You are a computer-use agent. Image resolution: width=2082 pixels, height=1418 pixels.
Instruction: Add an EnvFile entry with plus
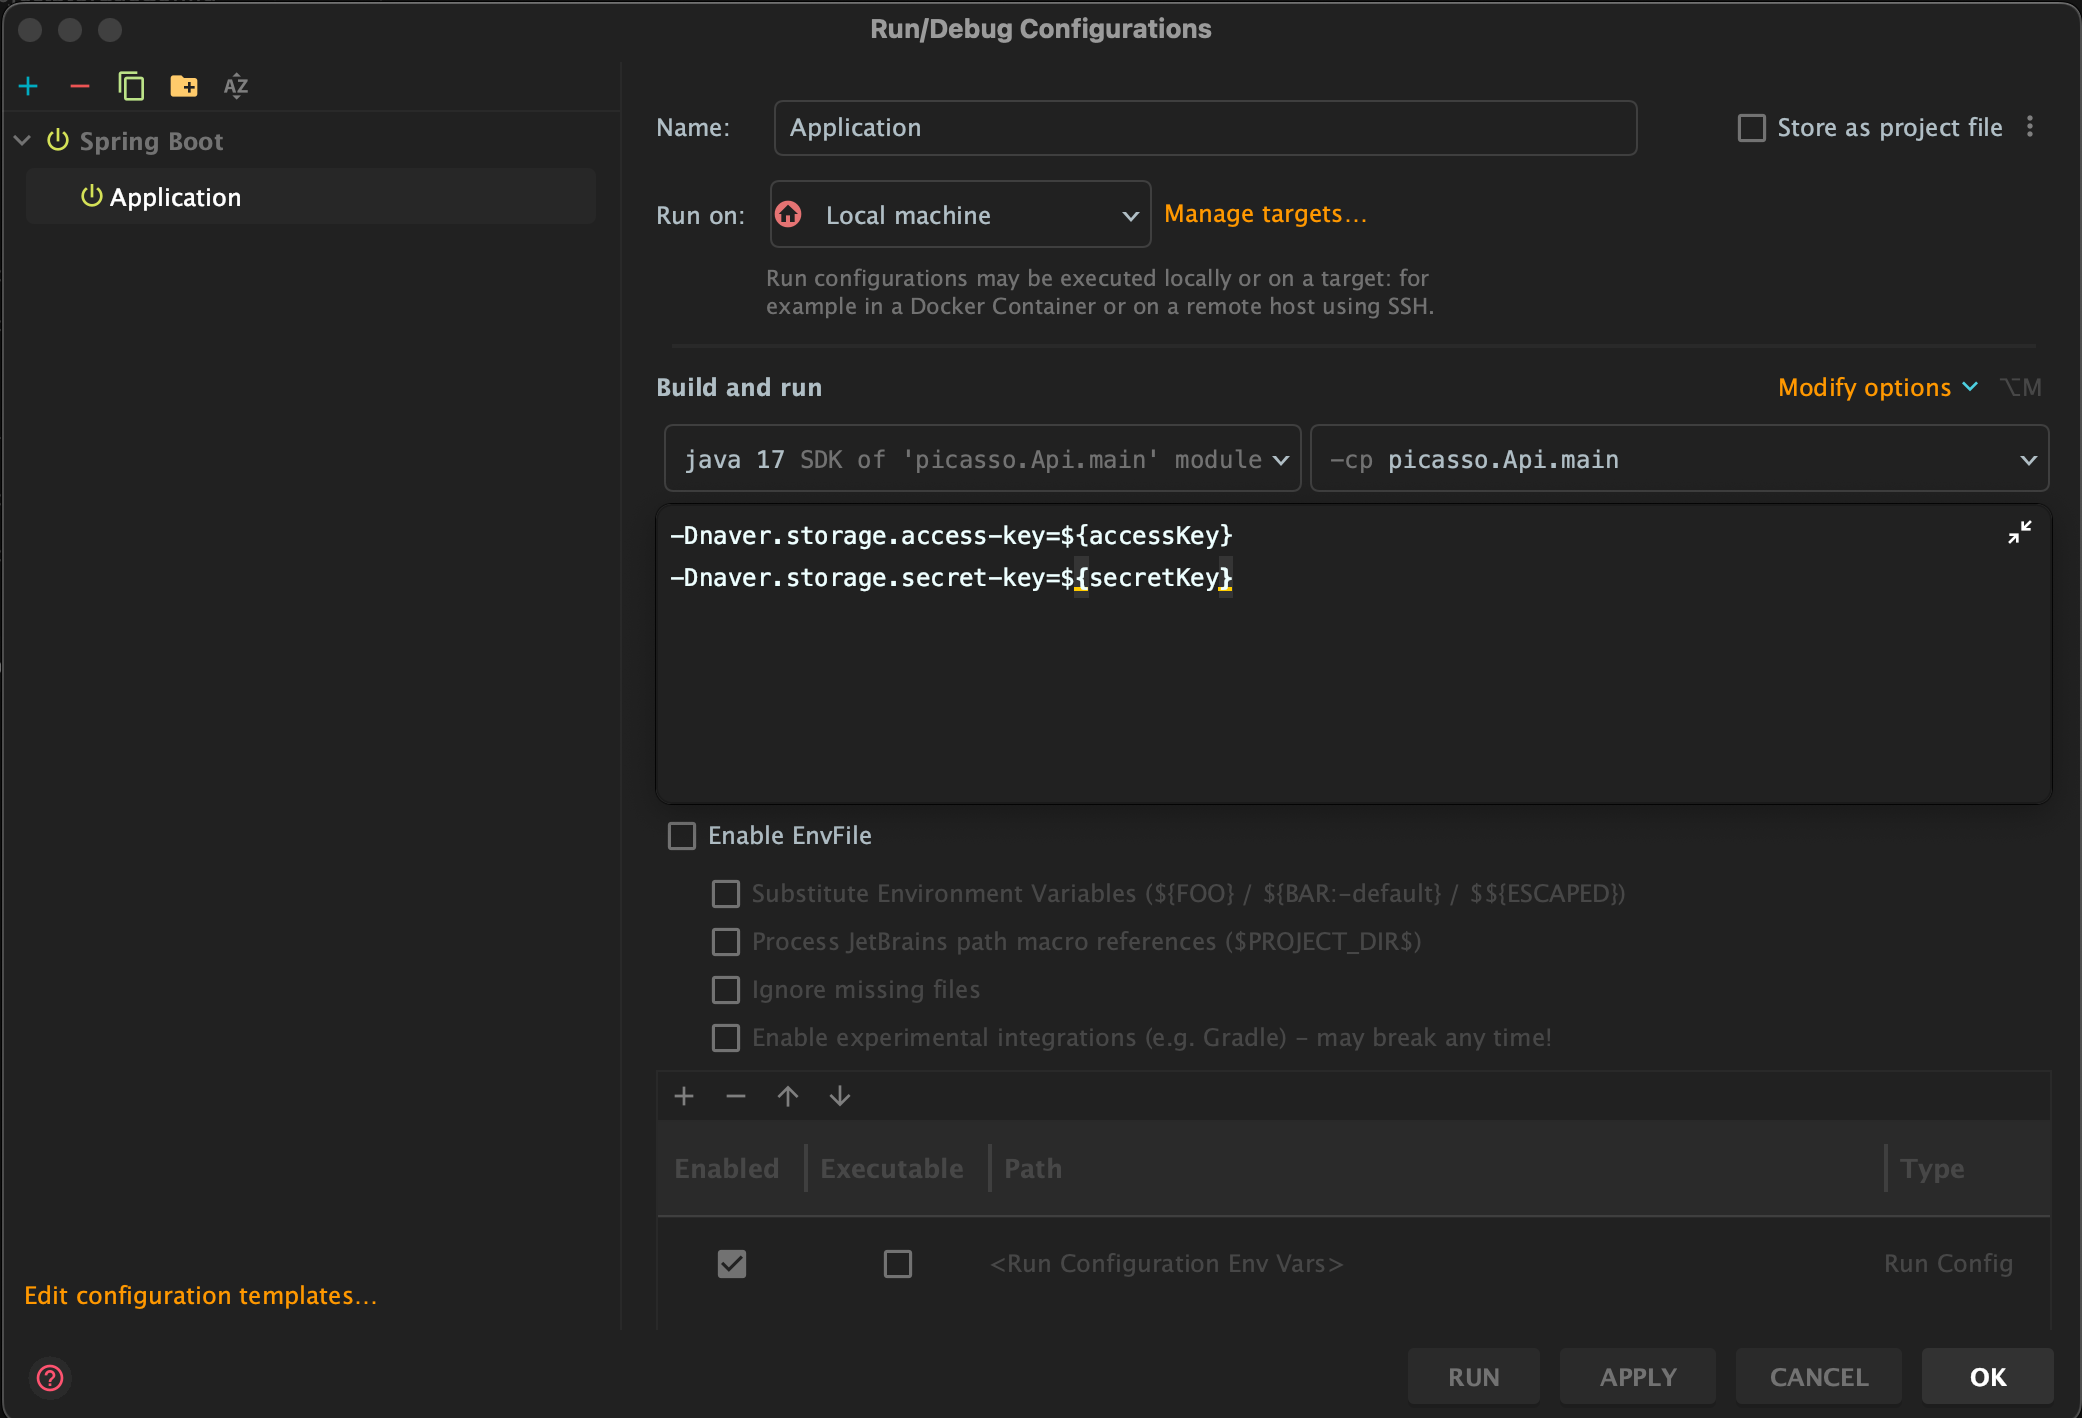click(x=684, y=1097)
